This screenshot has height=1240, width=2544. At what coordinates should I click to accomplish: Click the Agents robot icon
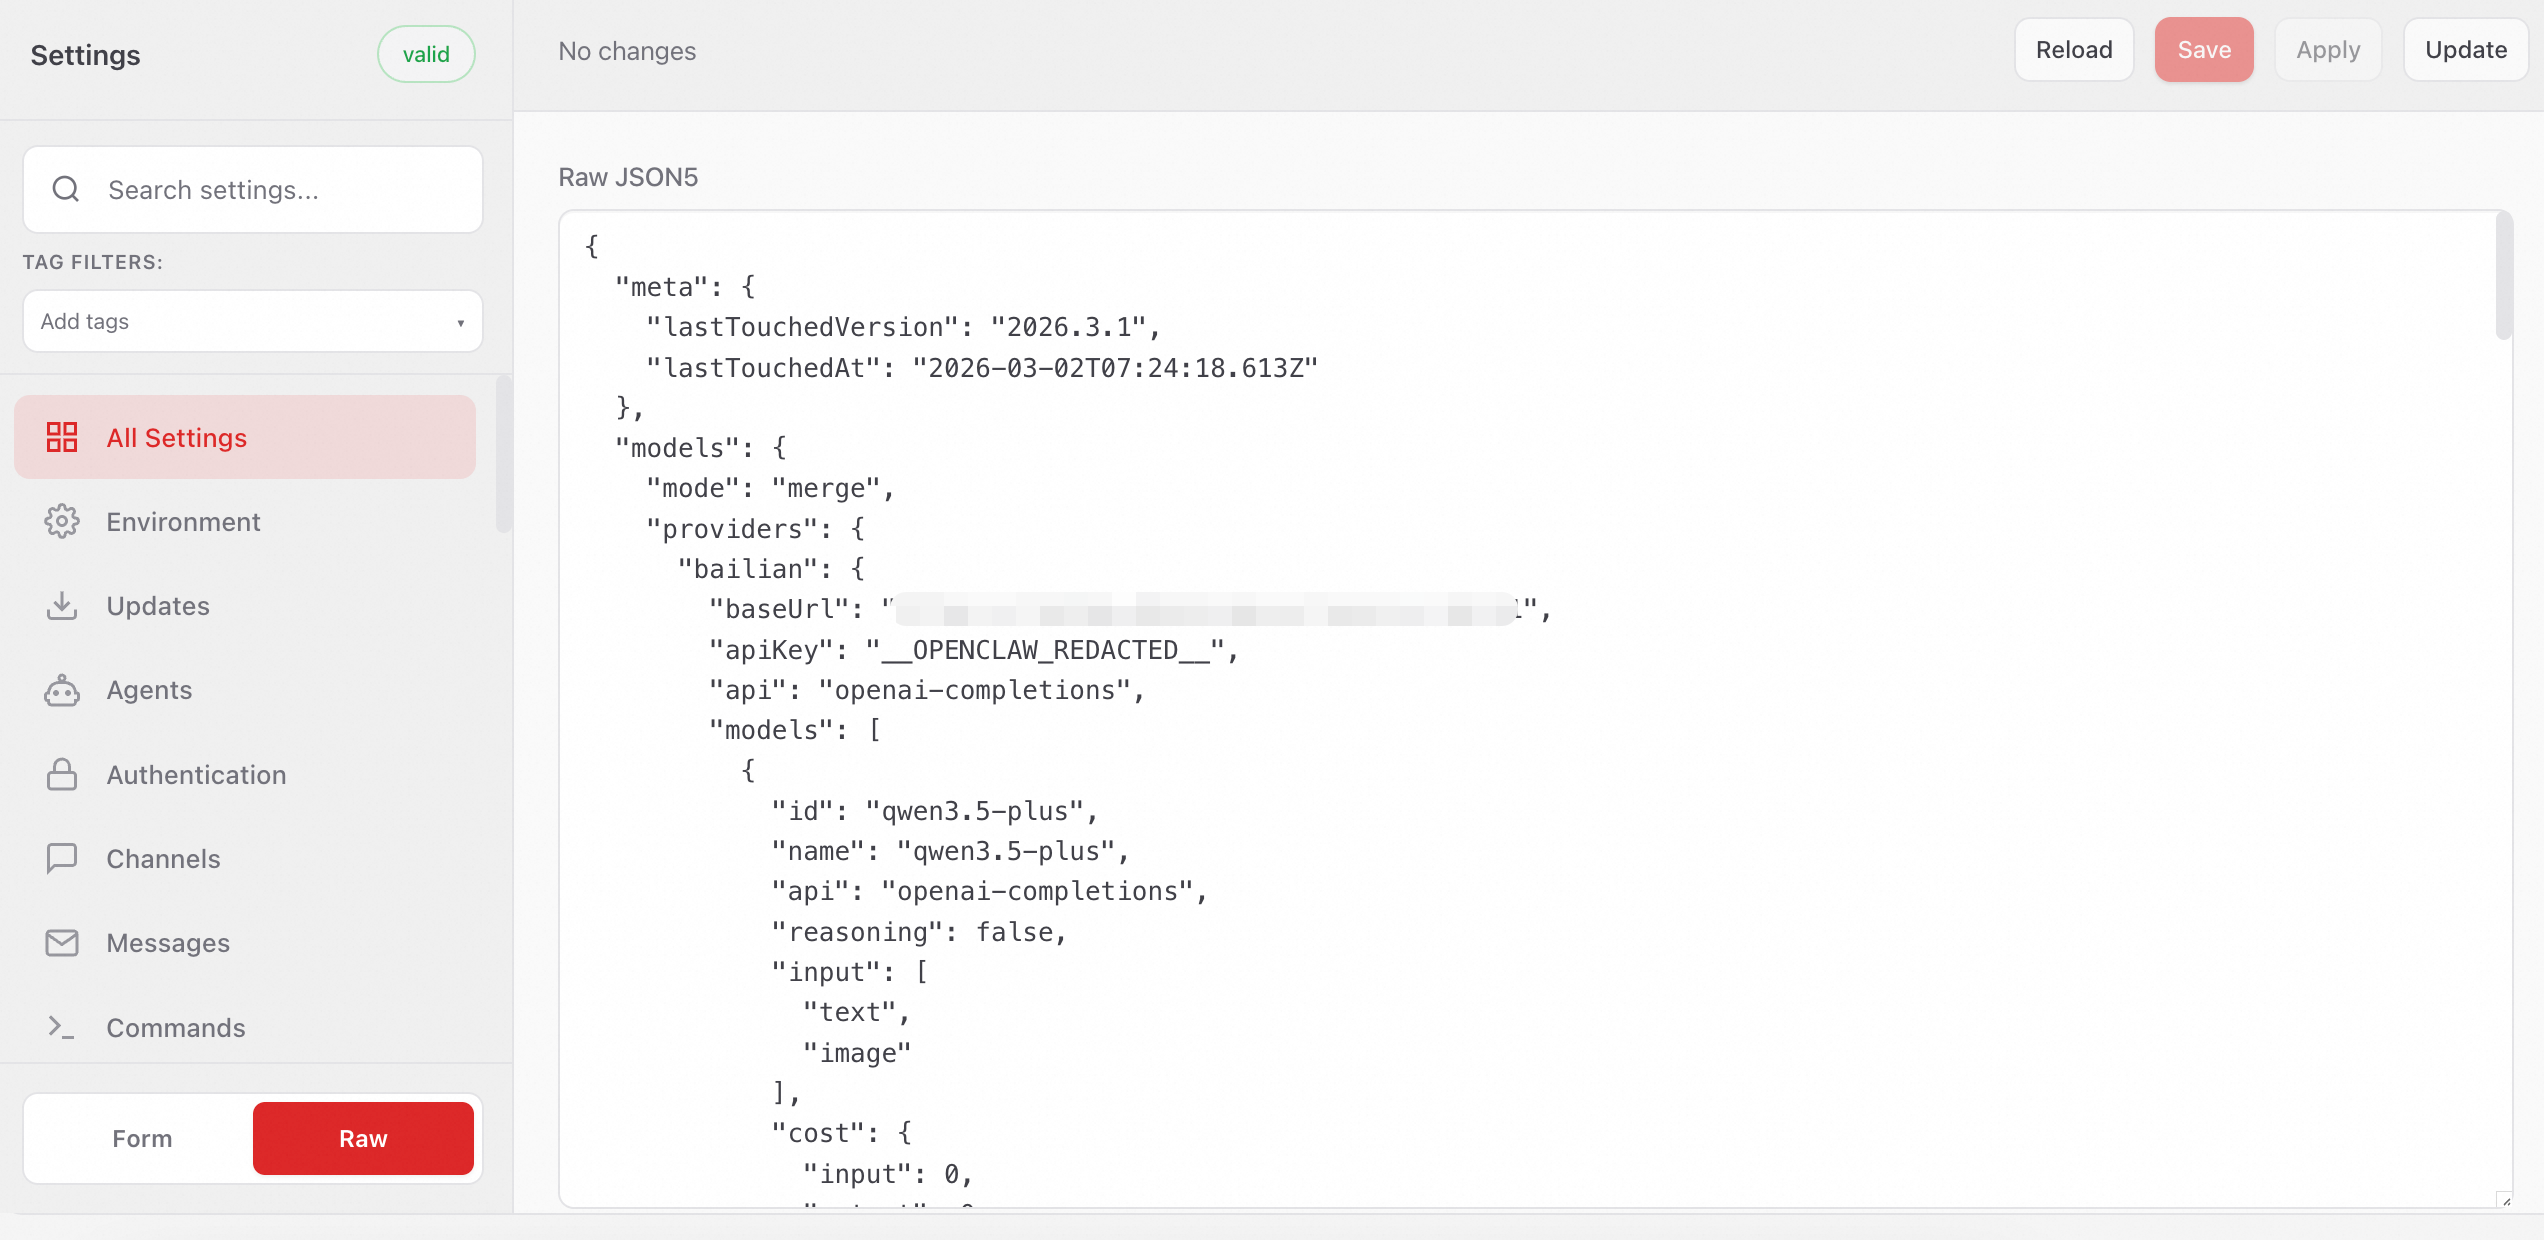point(62,690)
